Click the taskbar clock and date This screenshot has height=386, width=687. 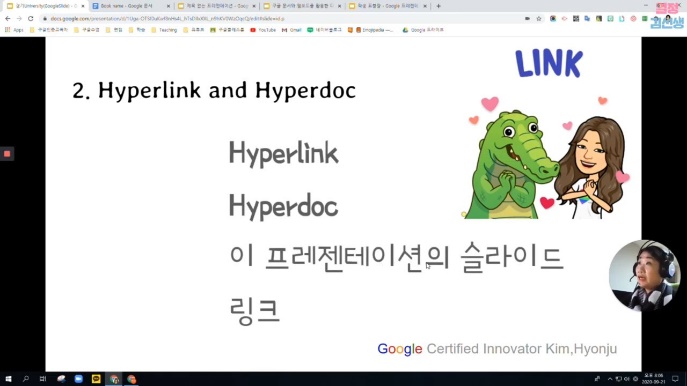coord(653,379)
